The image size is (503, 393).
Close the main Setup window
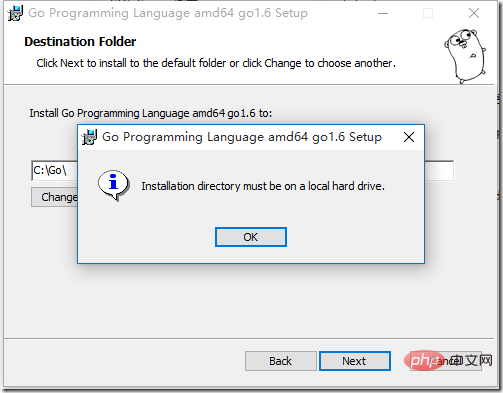point(474,13)
